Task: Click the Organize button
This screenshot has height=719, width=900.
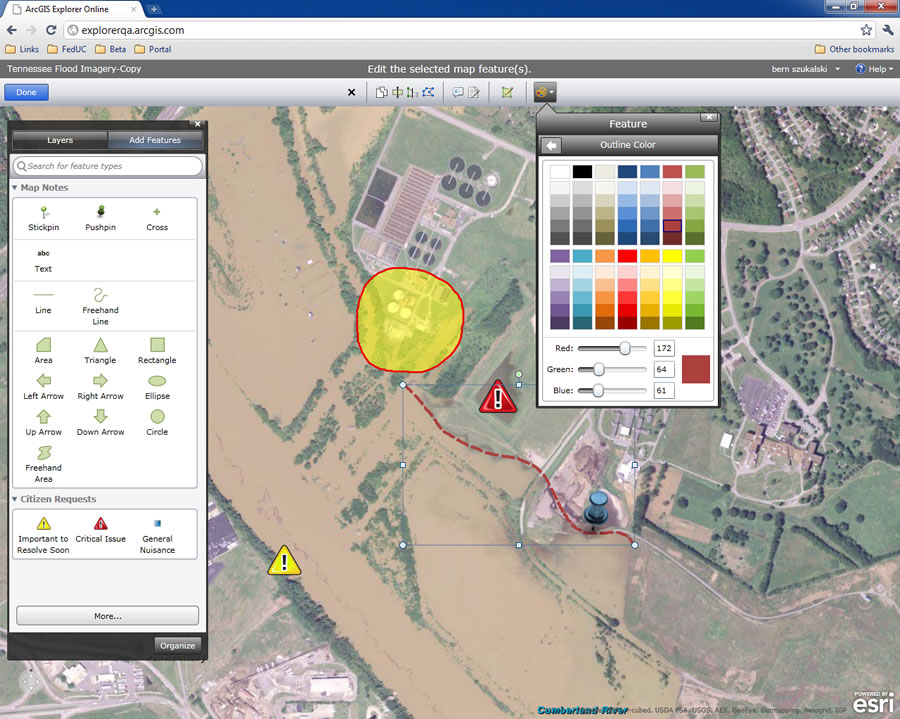Action: point(177,646)
